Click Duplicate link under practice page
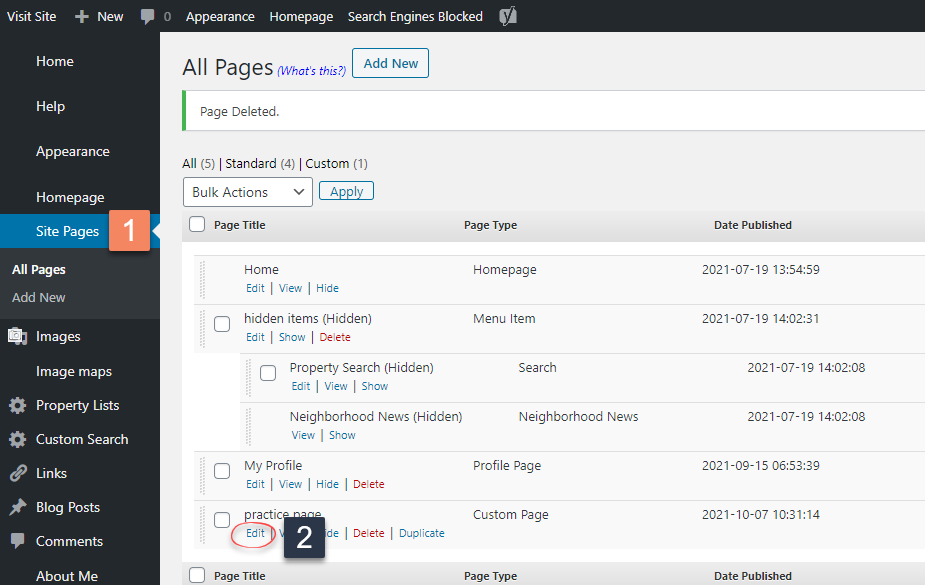 click(x=421, y=533)
